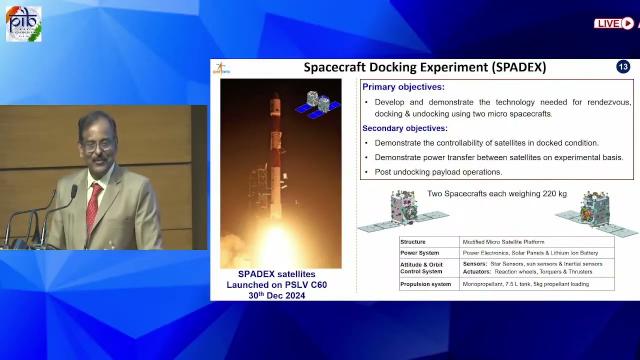Viewport: 640px width, 360px height.
Task: Click 'Monopropellant, 7.5 L tank' cell
Action: pos(537,284)
